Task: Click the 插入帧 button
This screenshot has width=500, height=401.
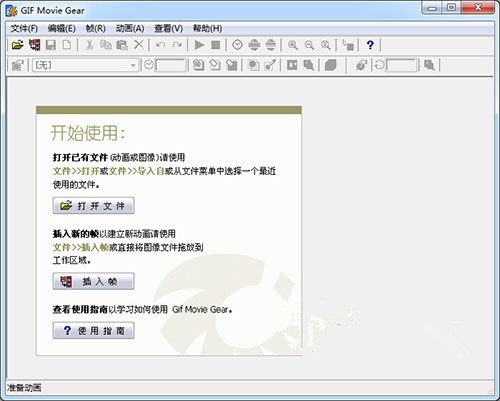Action: 93,281
